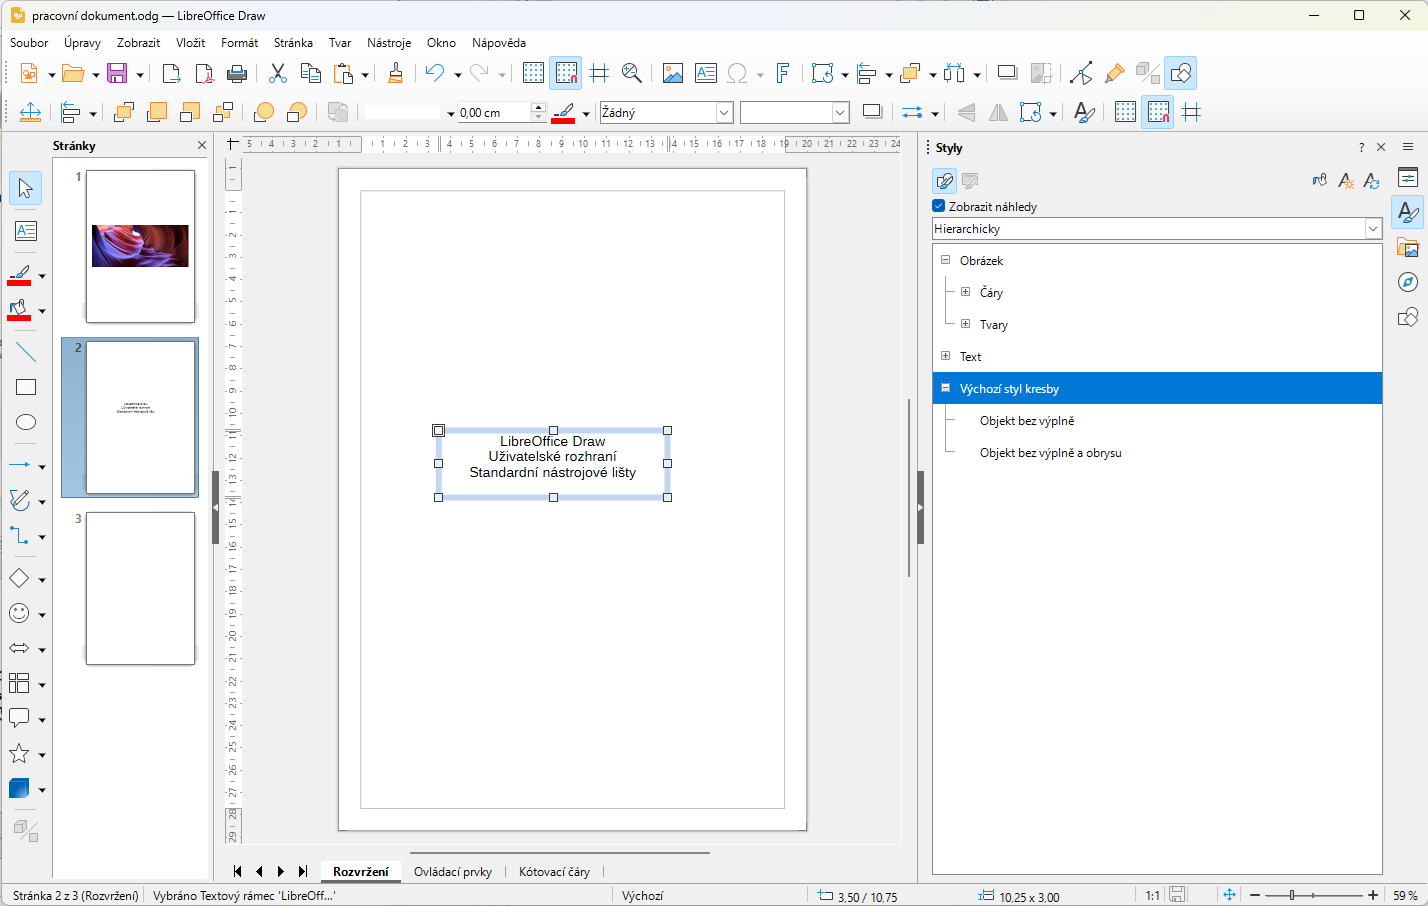The height and width of the screenshot is (906, 1428).
Task: Expand the Text style node
Action: [945, 356]
